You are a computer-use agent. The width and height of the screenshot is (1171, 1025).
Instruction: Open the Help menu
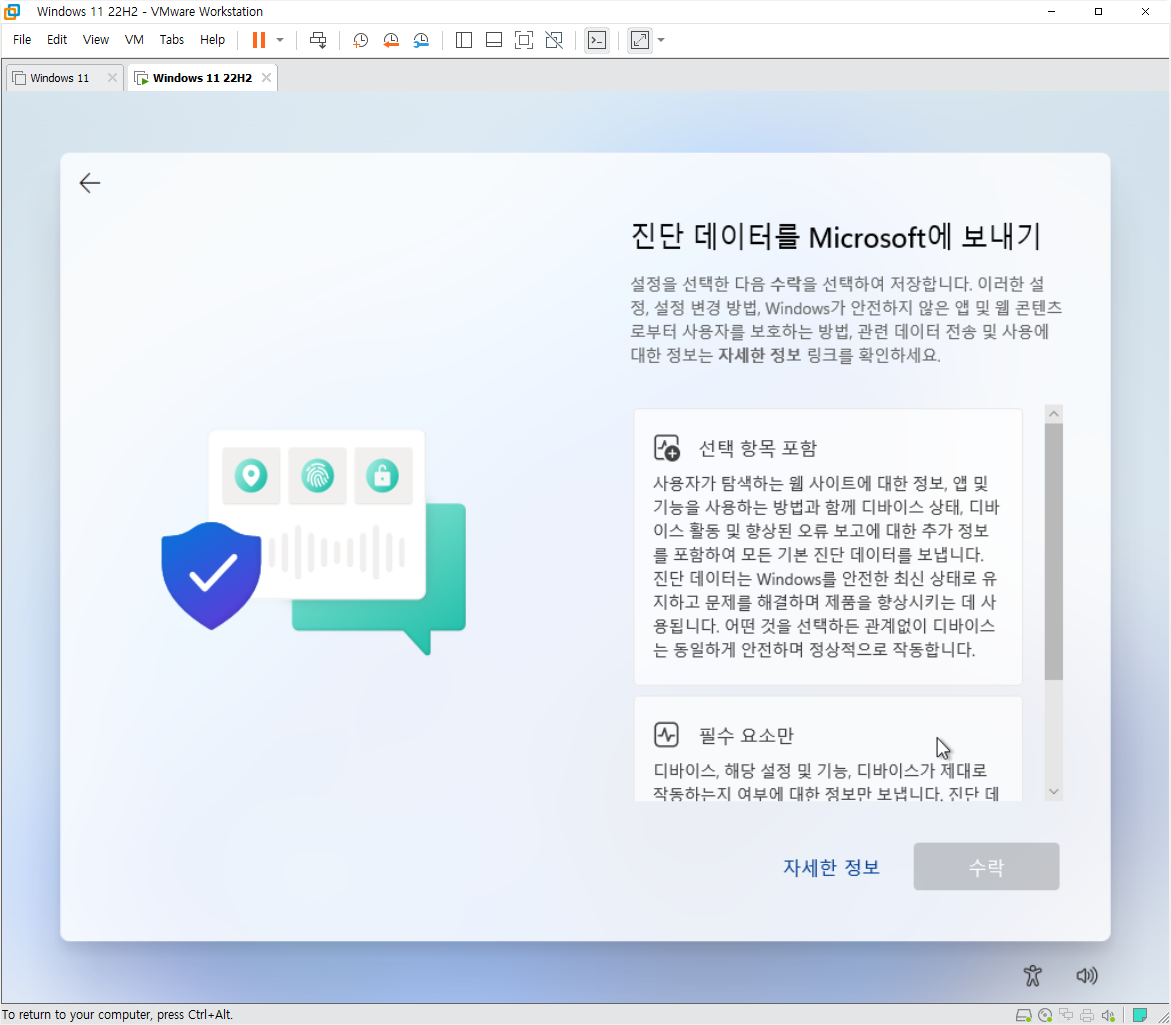click(212, 40)
